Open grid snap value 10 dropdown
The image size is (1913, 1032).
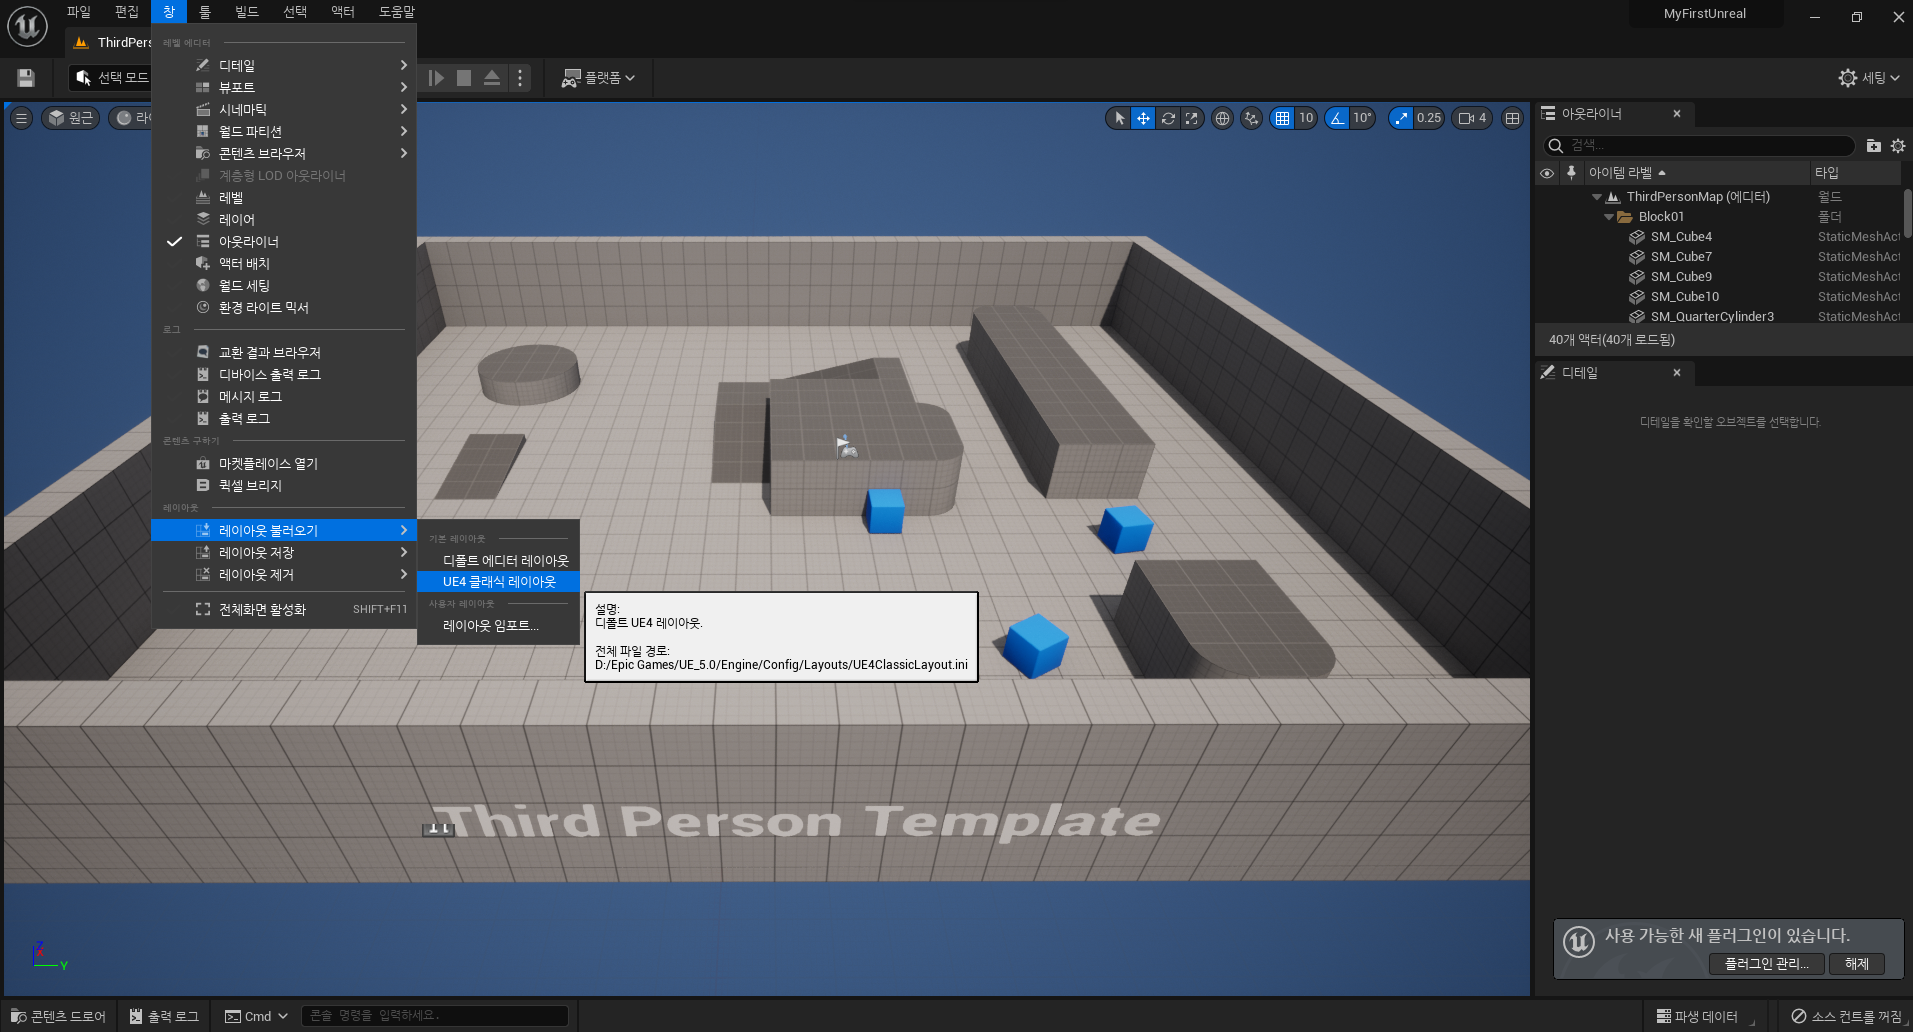pyautogui.click(x=1306, y=118)
